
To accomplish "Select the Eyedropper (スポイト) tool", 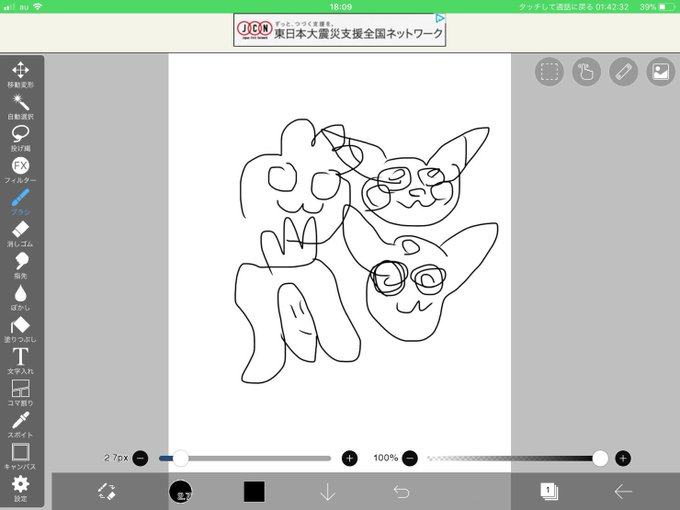I will [x=20, y=425].
